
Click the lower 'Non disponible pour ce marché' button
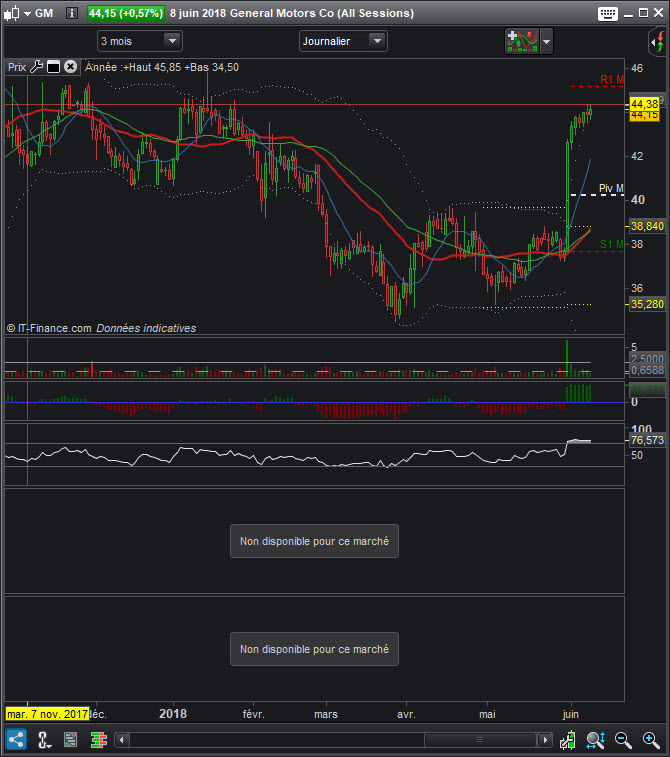pos(314,649)
